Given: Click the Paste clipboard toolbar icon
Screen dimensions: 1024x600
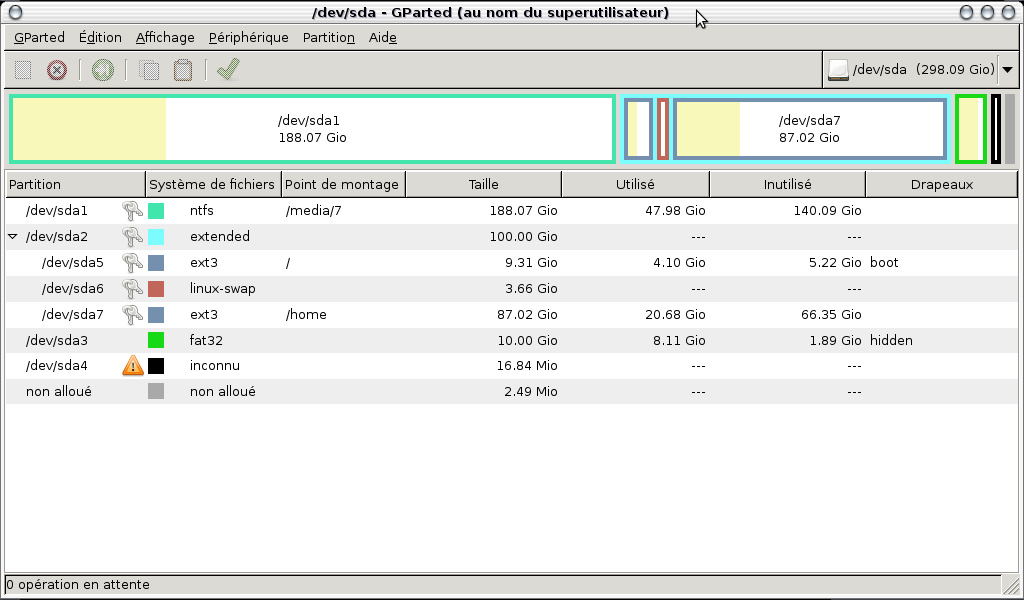Looking at the screenshot, I should pyautogui.click(x=183, y=70).
